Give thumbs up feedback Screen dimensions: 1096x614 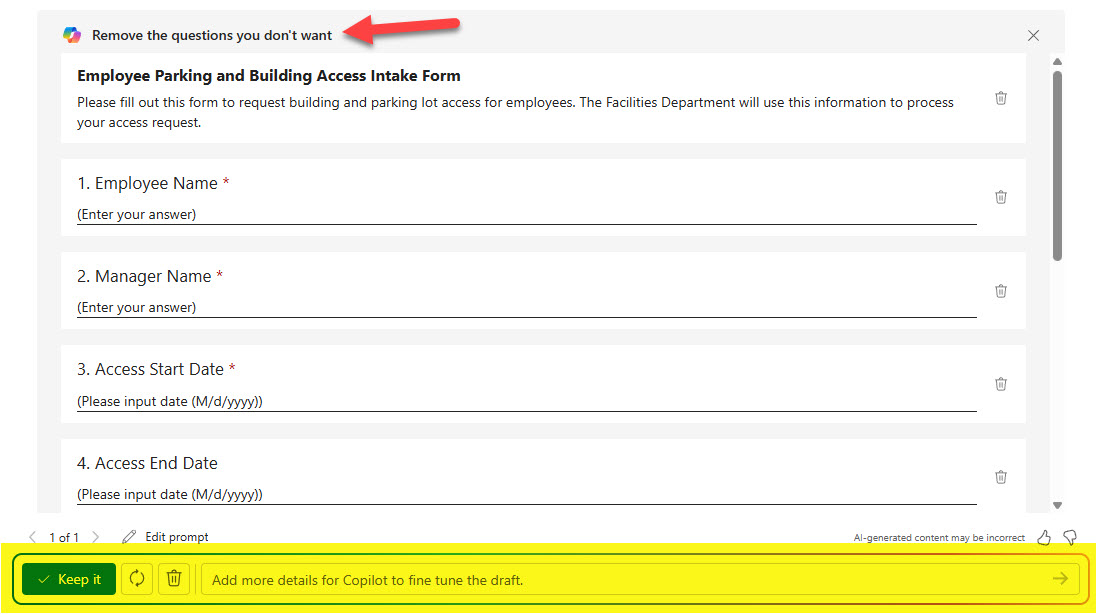(1044, 537)
